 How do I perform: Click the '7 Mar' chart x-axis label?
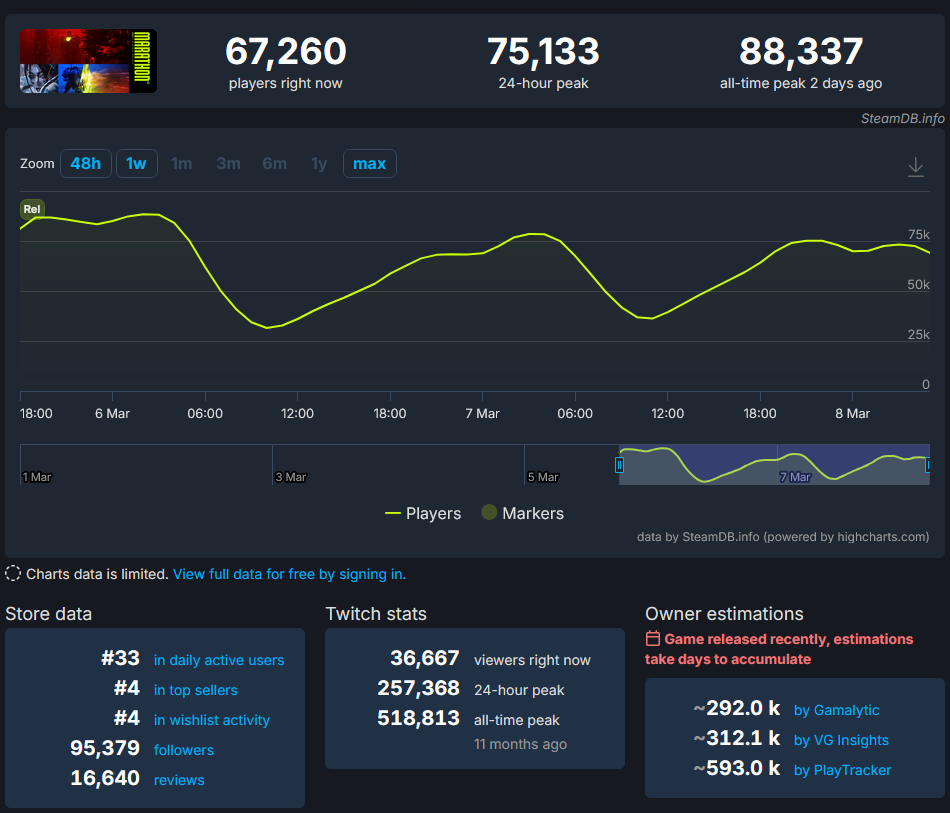482,413
